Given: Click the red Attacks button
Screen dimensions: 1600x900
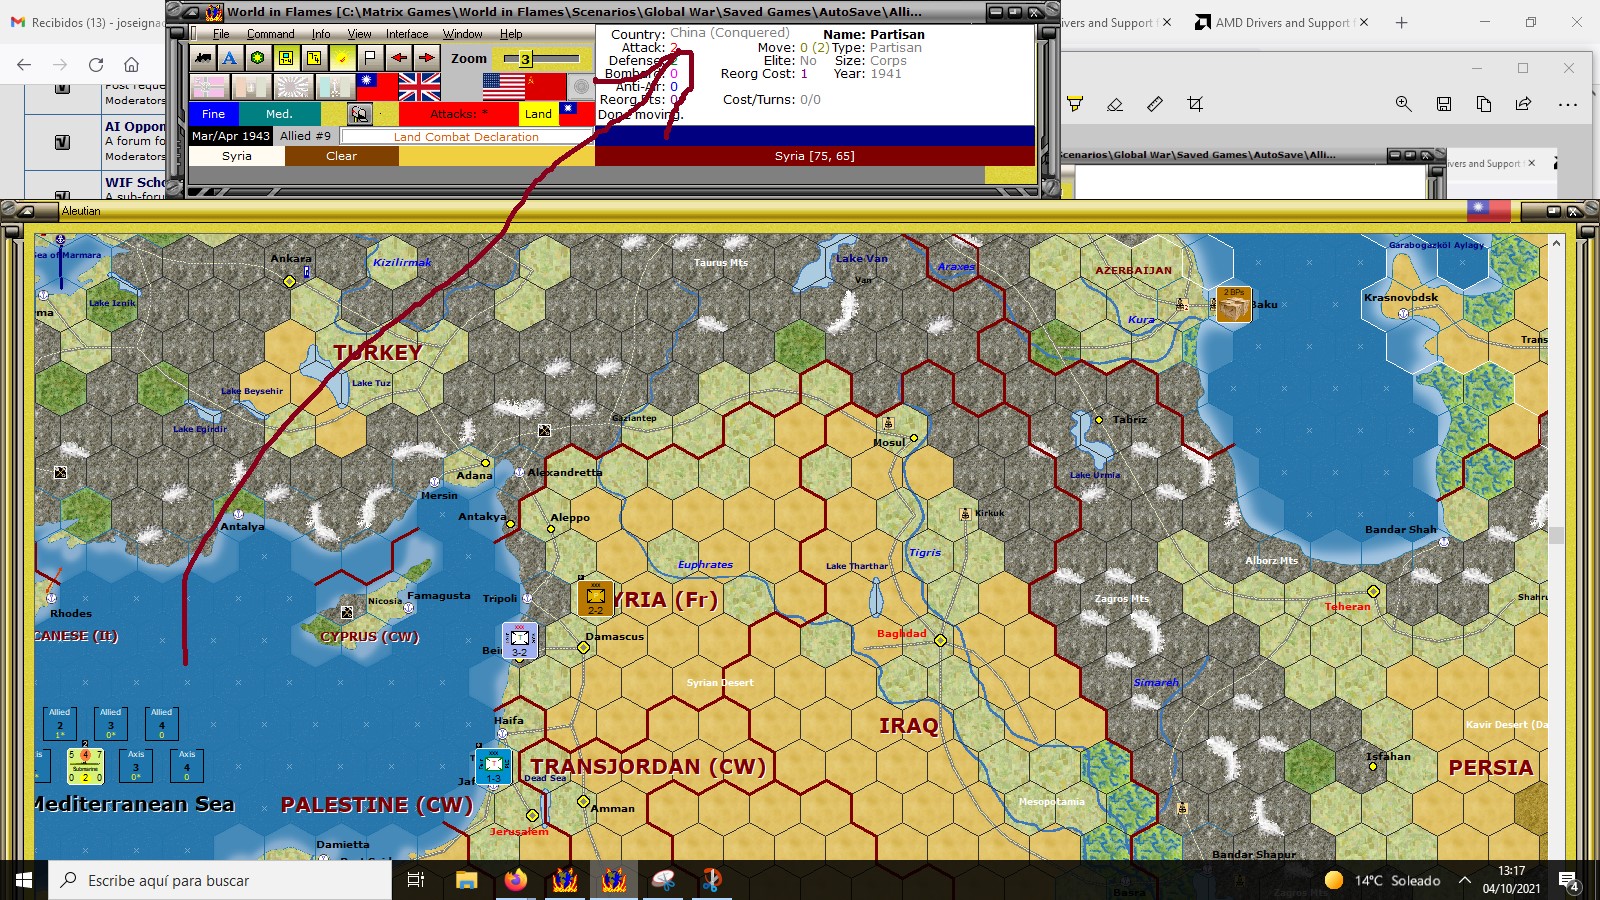Looking at the screenshot, I should (x=459, y=114).
